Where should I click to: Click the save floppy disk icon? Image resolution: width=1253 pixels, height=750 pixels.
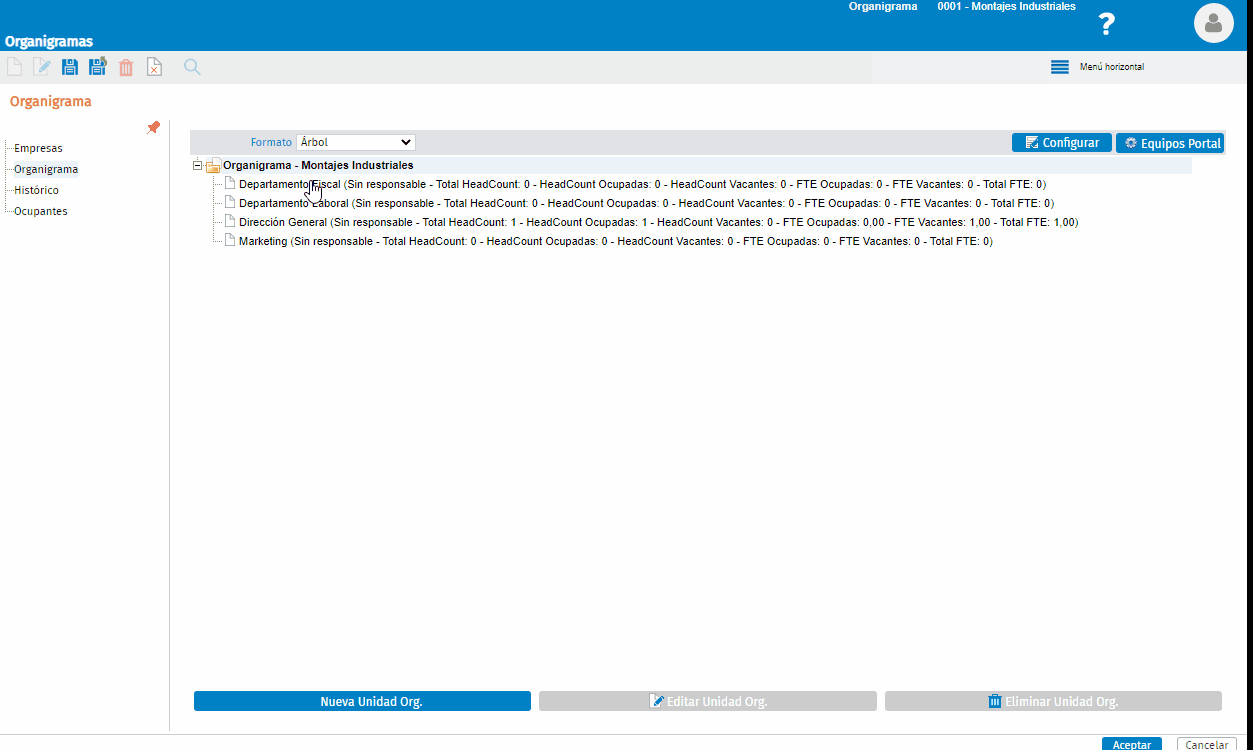click(x=70, y=67)
